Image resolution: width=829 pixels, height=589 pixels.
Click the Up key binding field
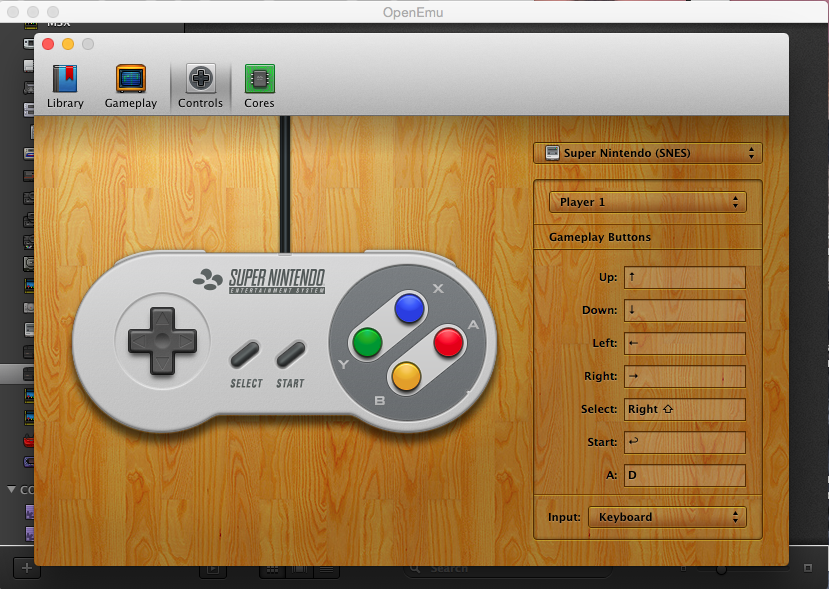(685, 278)
